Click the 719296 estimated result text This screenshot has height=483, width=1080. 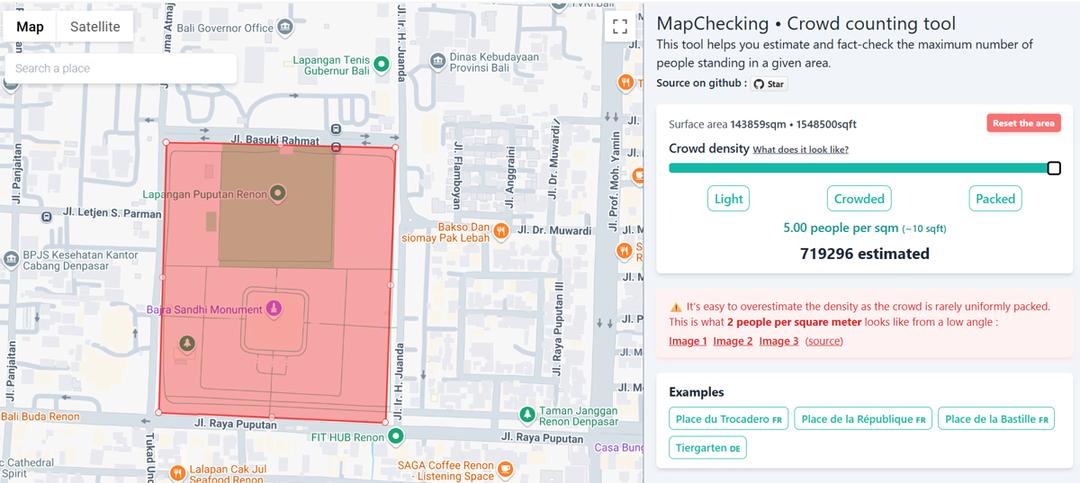tap(864, 254)
